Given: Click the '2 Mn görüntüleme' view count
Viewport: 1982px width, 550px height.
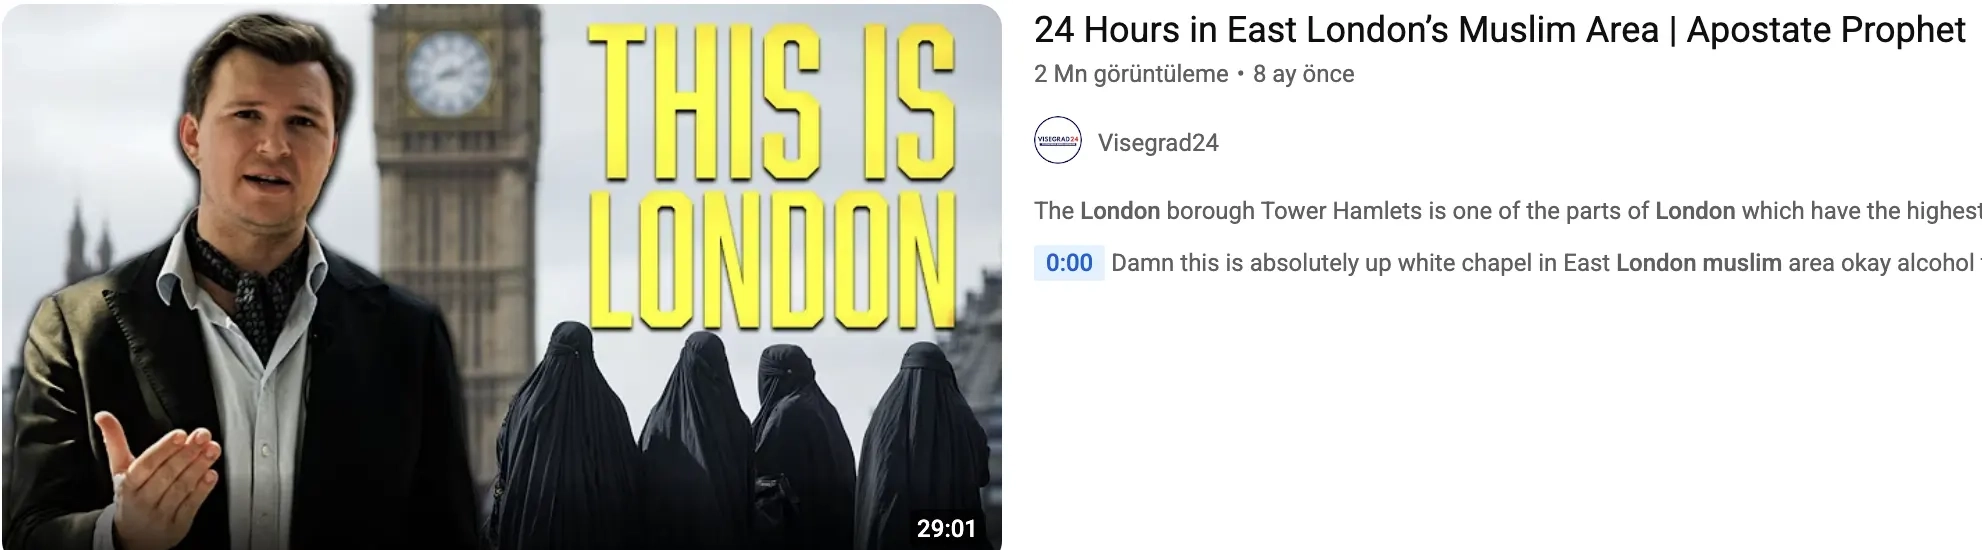Looking at the screenshot, I should pyautogui.click(x=1131, y=74).
